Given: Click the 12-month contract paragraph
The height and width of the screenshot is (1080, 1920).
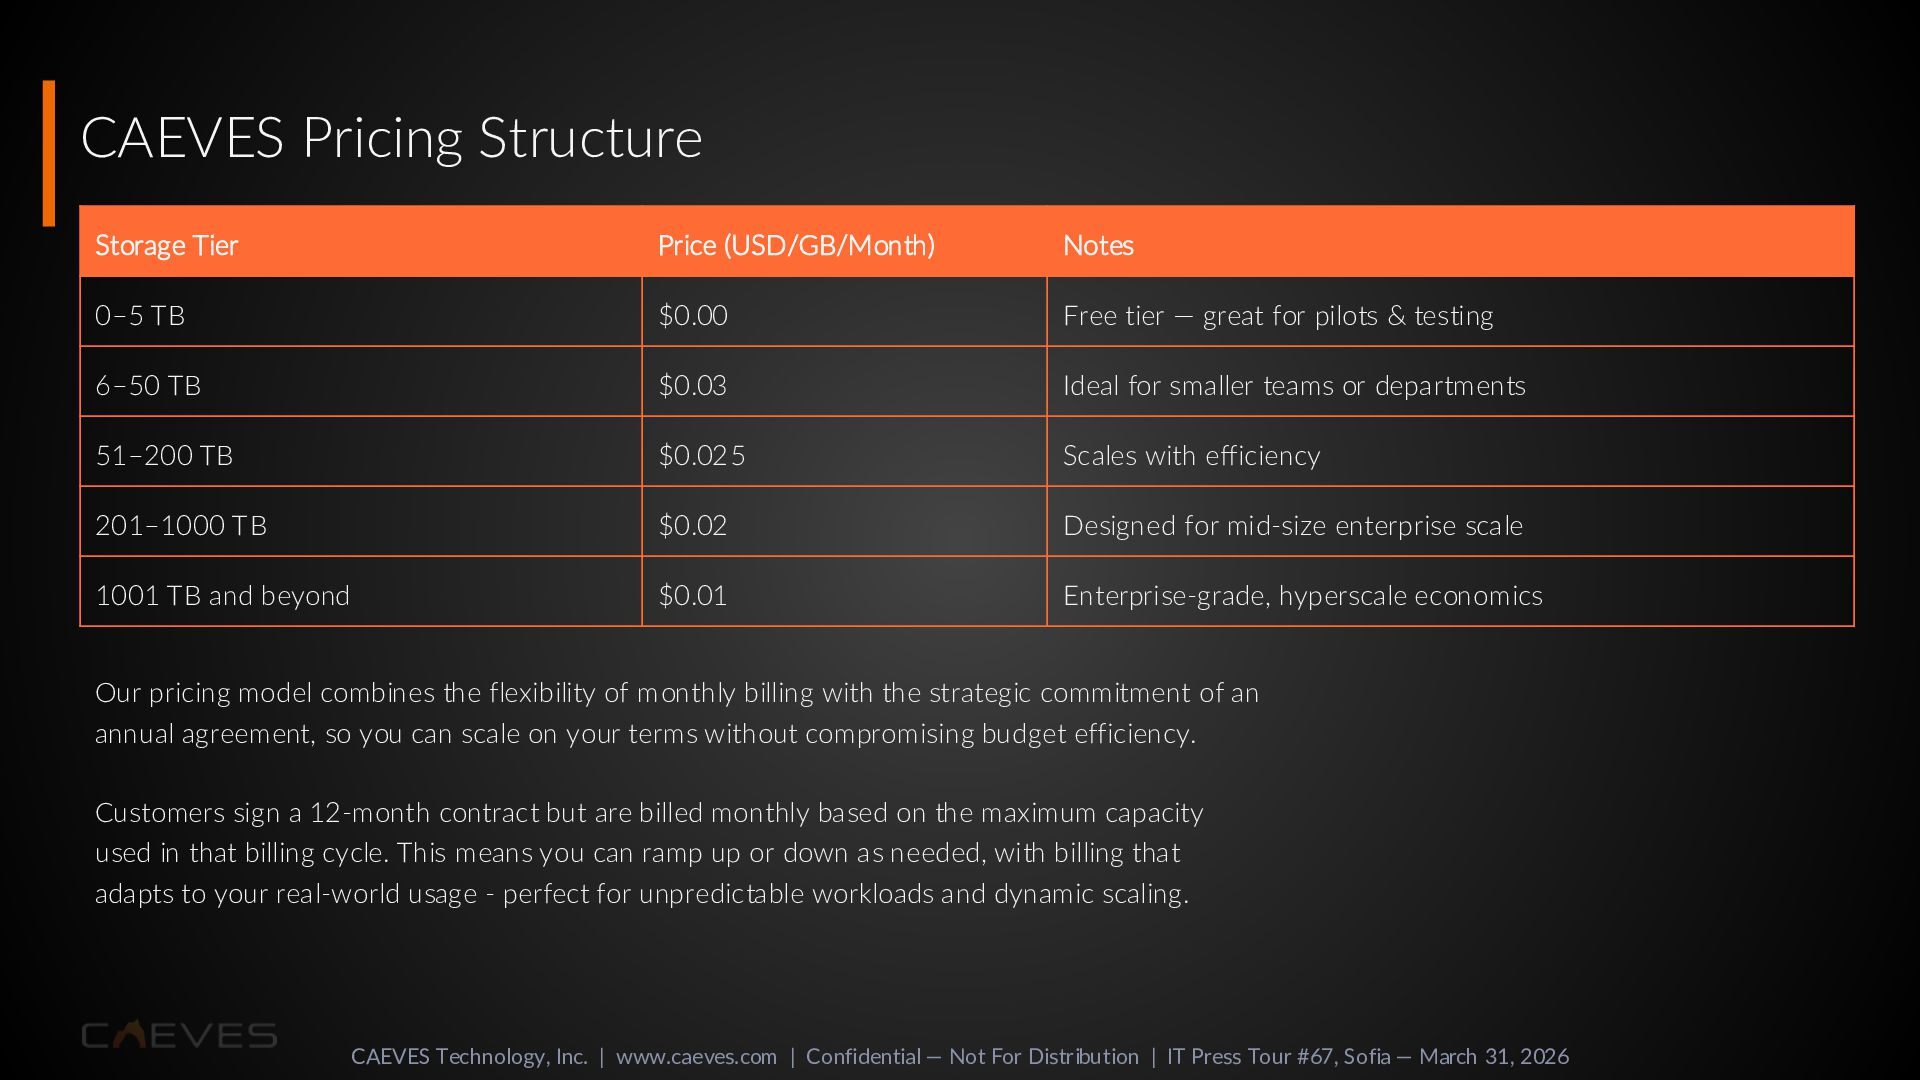Looking at the screenshot, I should point(648,852).
